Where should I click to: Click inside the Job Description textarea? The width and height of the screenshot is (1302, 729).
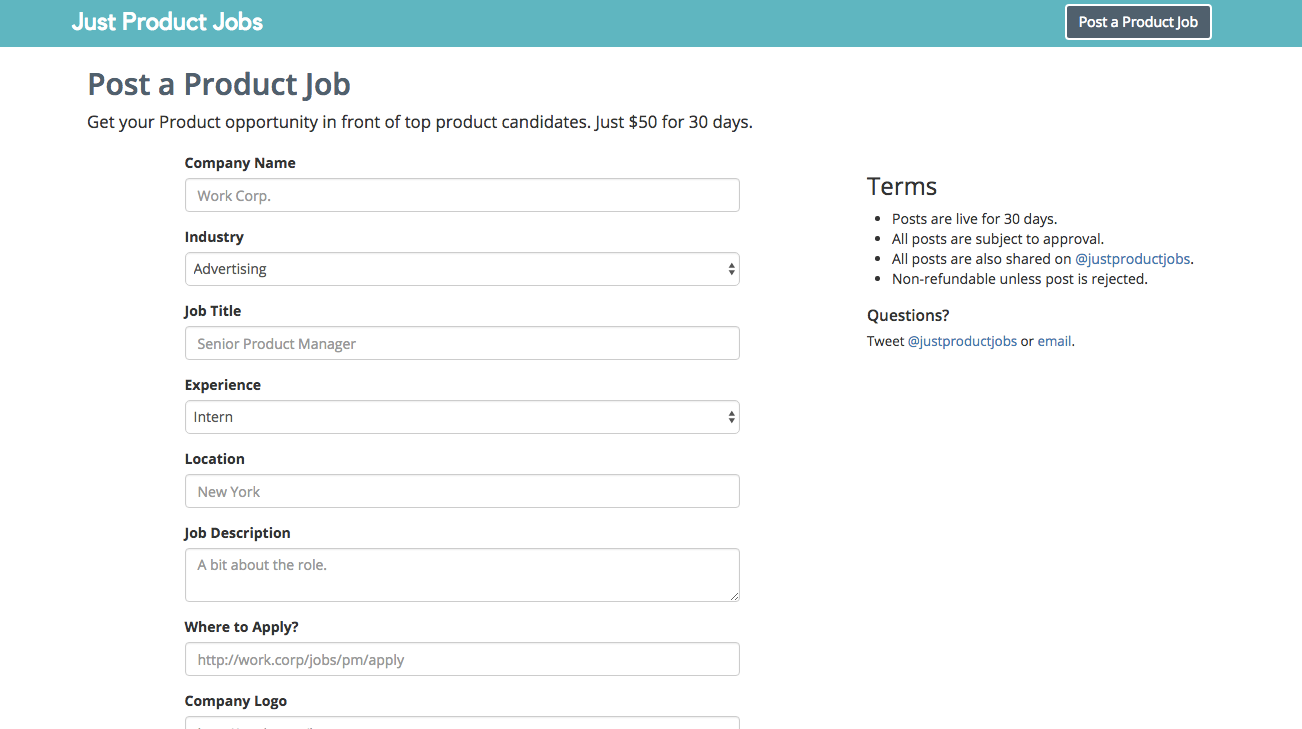coord(462,574)
